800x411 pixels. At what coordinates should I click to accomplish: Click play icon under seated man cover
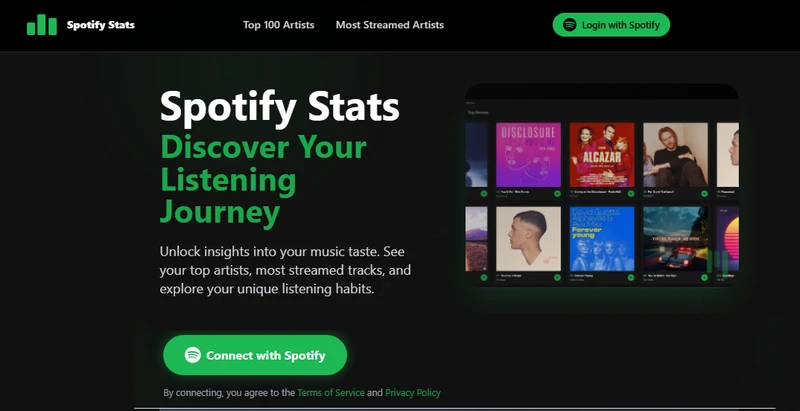click(704, 194)
